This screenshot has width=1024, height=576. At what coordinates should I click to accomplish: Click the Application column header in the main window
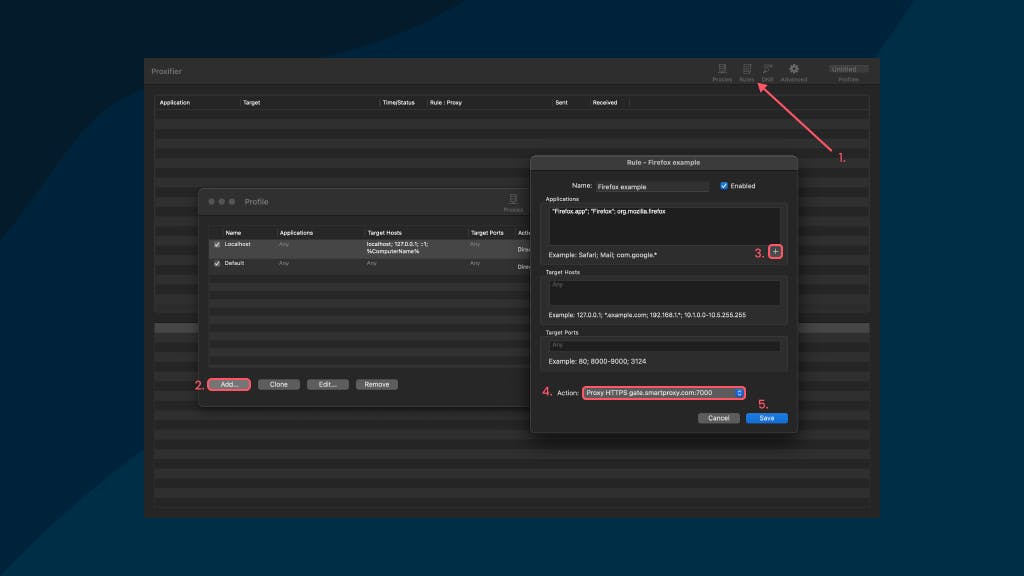[x=174, y=103]
